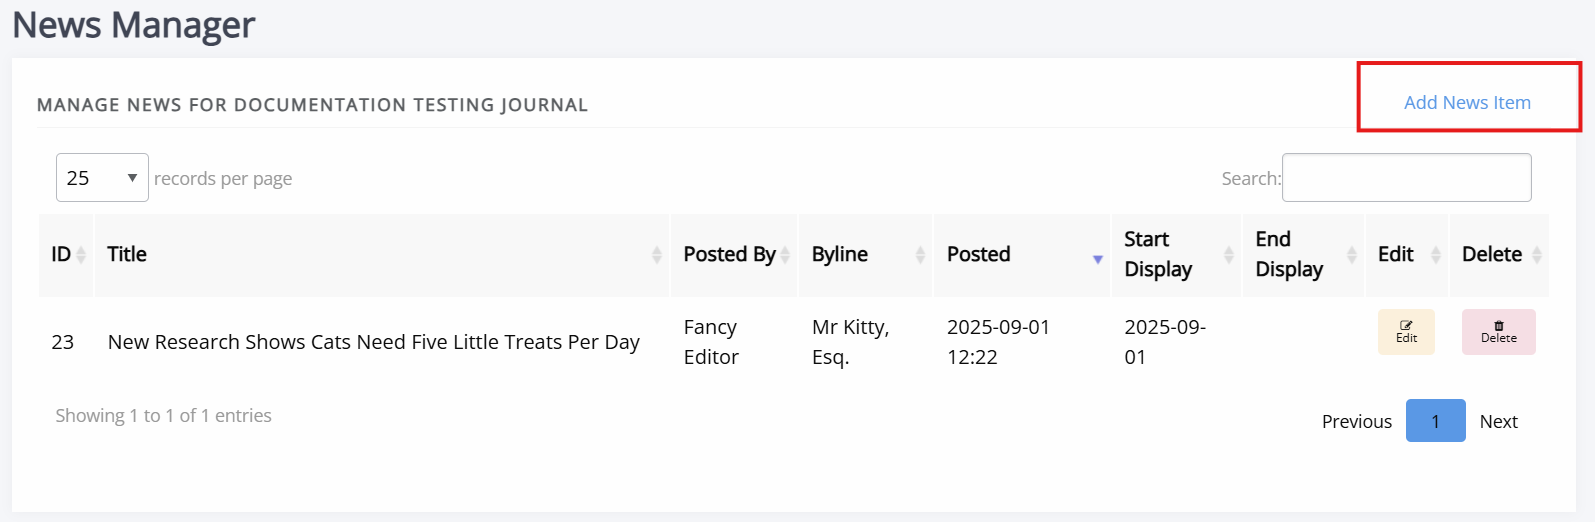
Task: Click the Add News Item link
Action: (x=1467, y=102)
